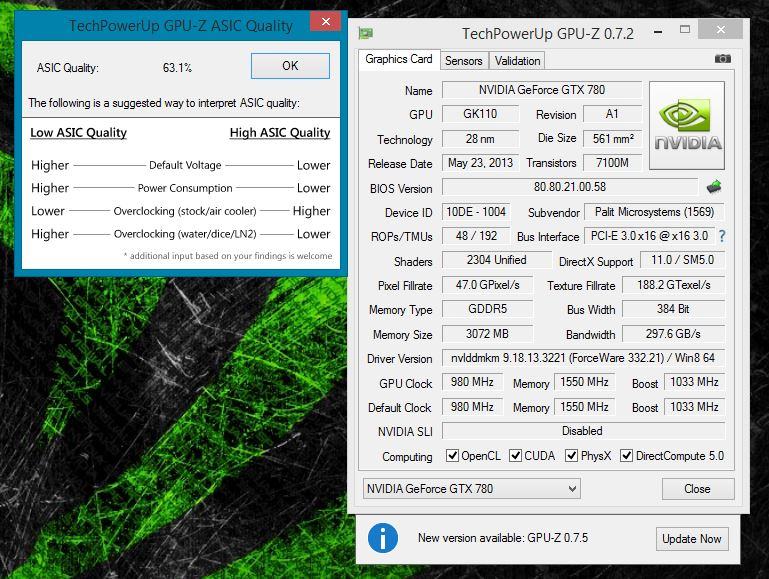
Task: Click the Power Consumption row label
Action: pyautogui.click(x=185, y=188)
